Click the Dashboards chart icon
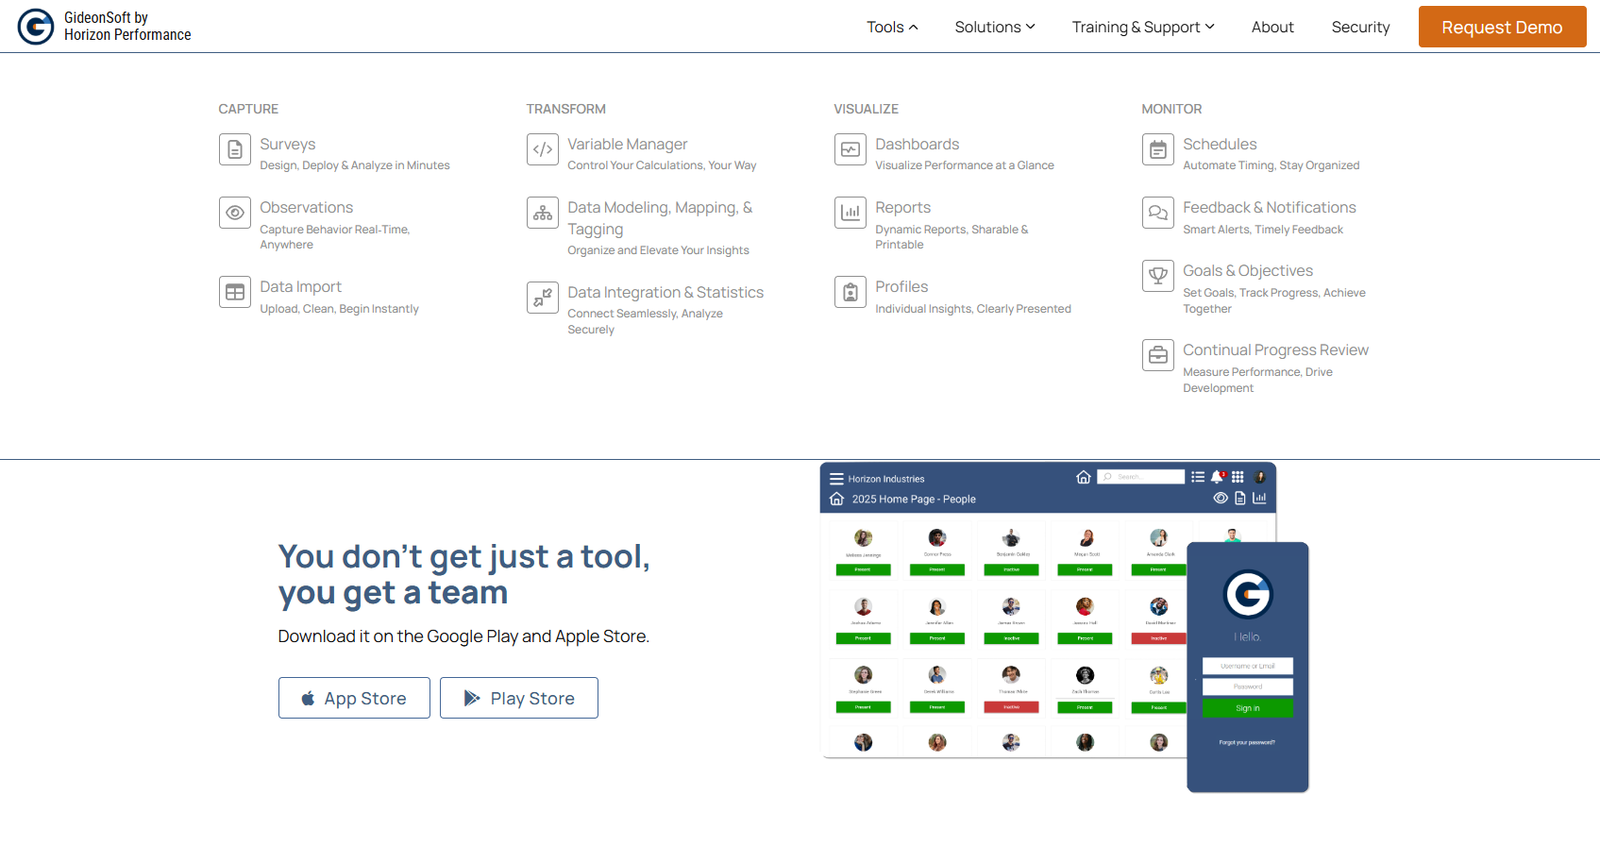This screenshot has width=1600, height=850. 850,150
